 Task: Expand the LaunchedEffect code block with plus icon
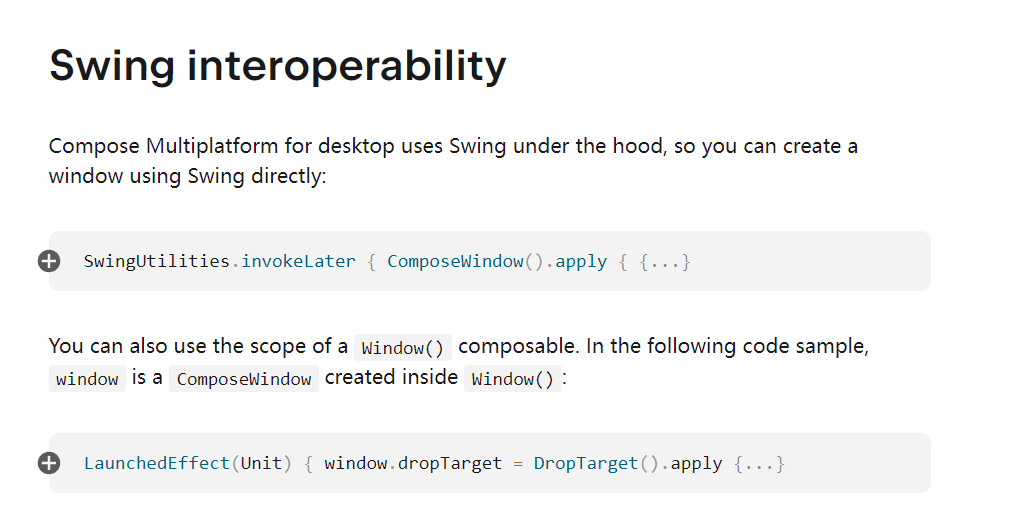click(x=49, y=463)
